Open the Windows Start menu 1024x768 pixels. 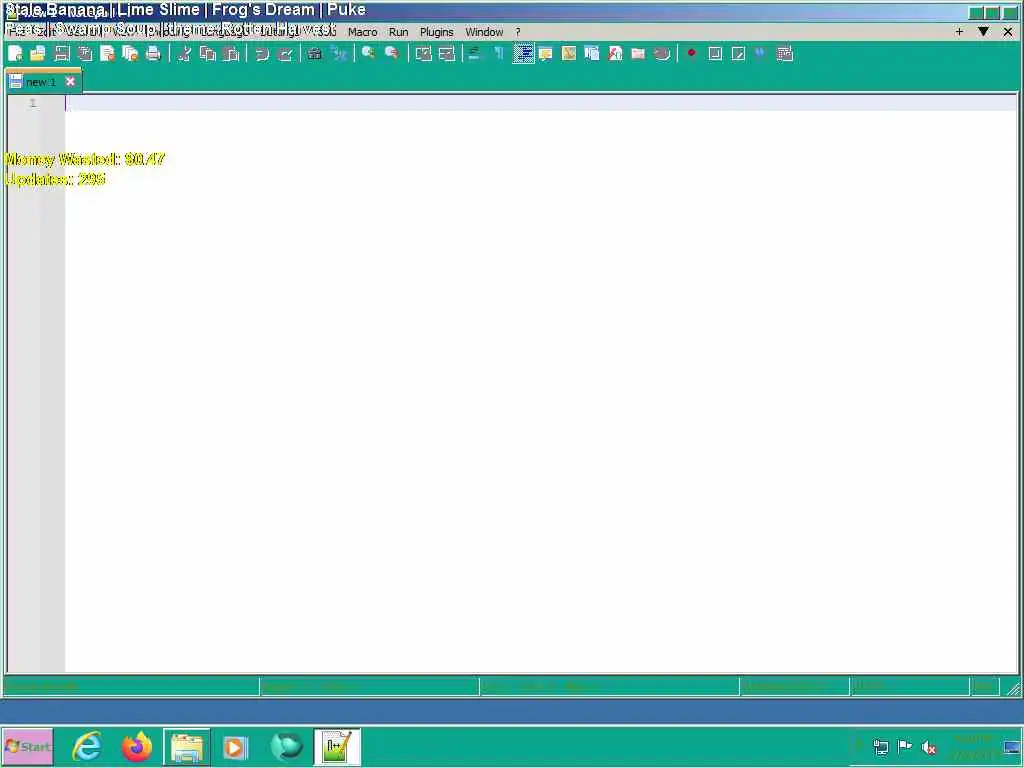[x=27, y=746]
